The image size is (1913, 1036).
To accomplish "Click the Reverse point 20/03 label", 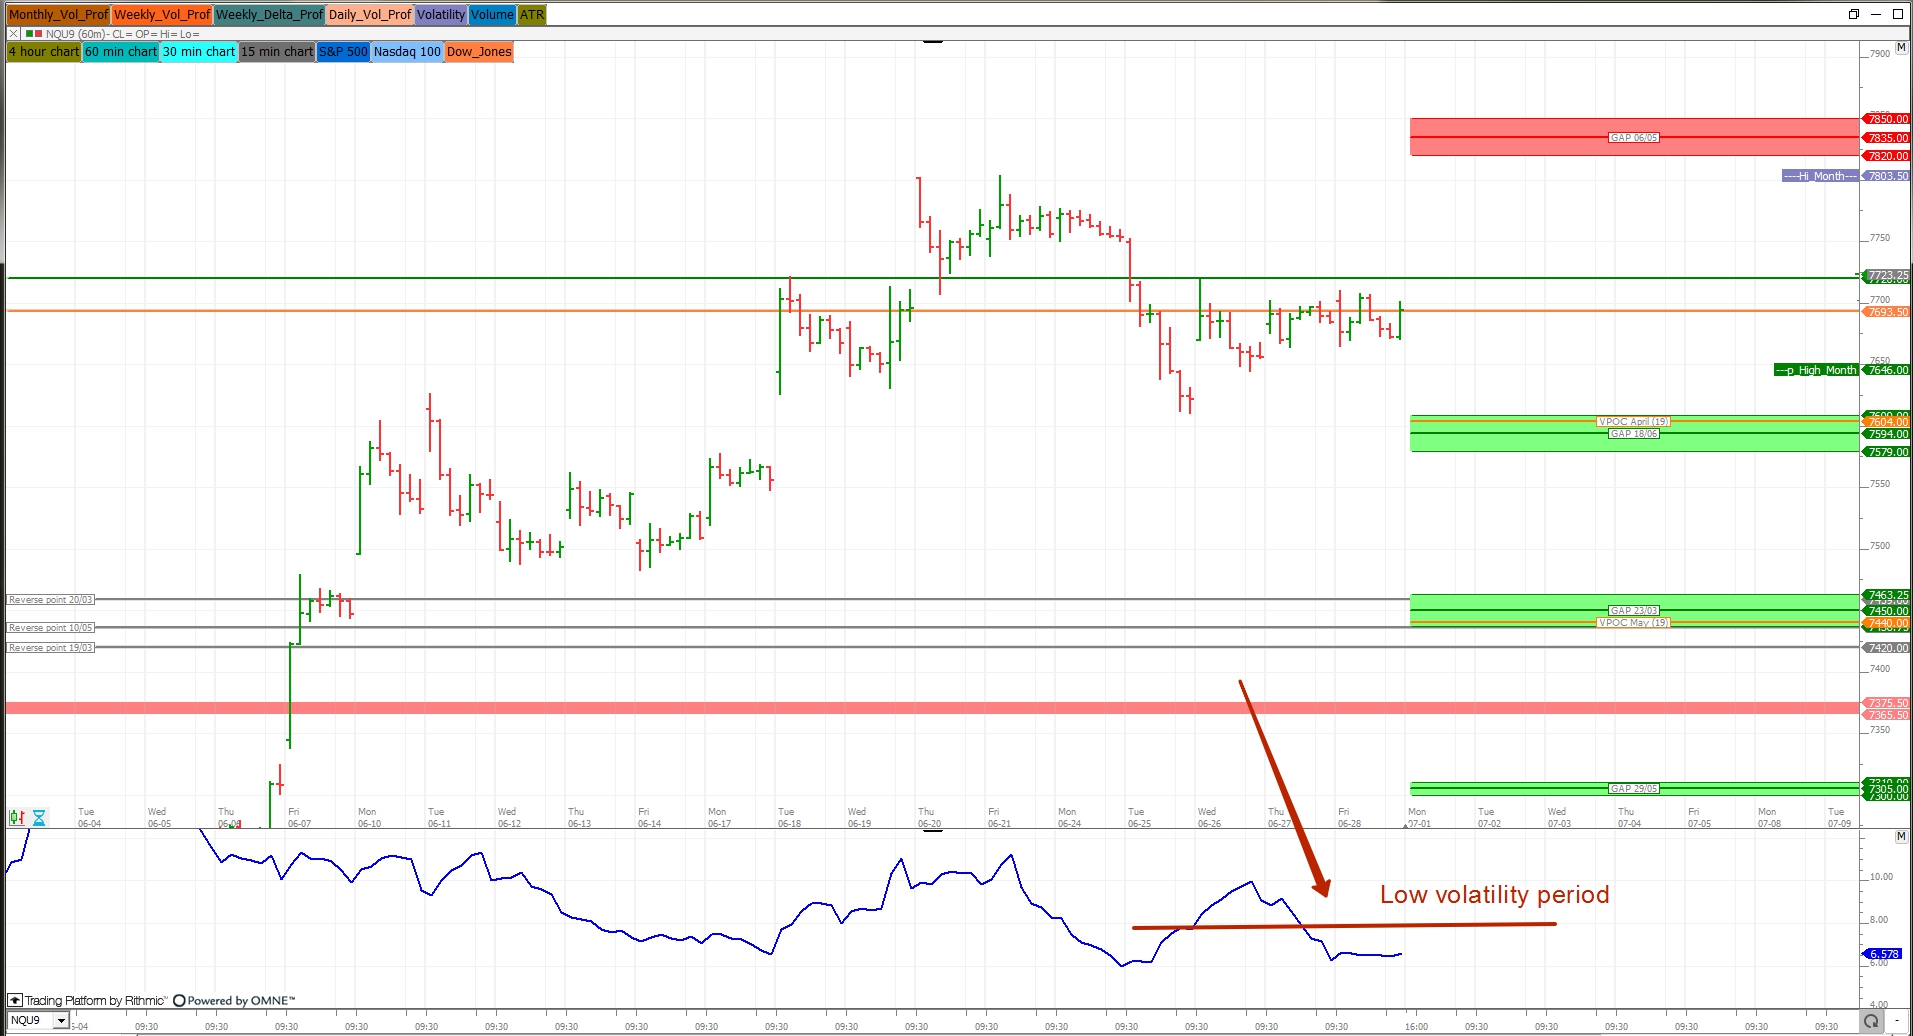I will (x=51, y=600).
